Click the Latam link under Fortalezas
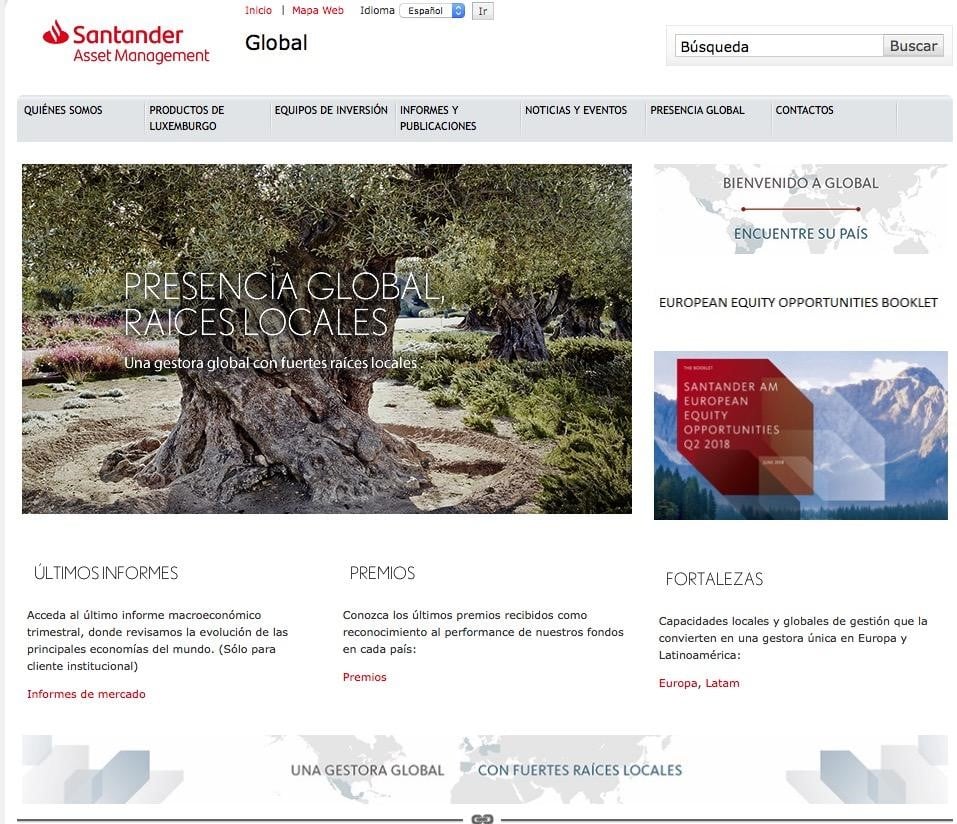 722,683
